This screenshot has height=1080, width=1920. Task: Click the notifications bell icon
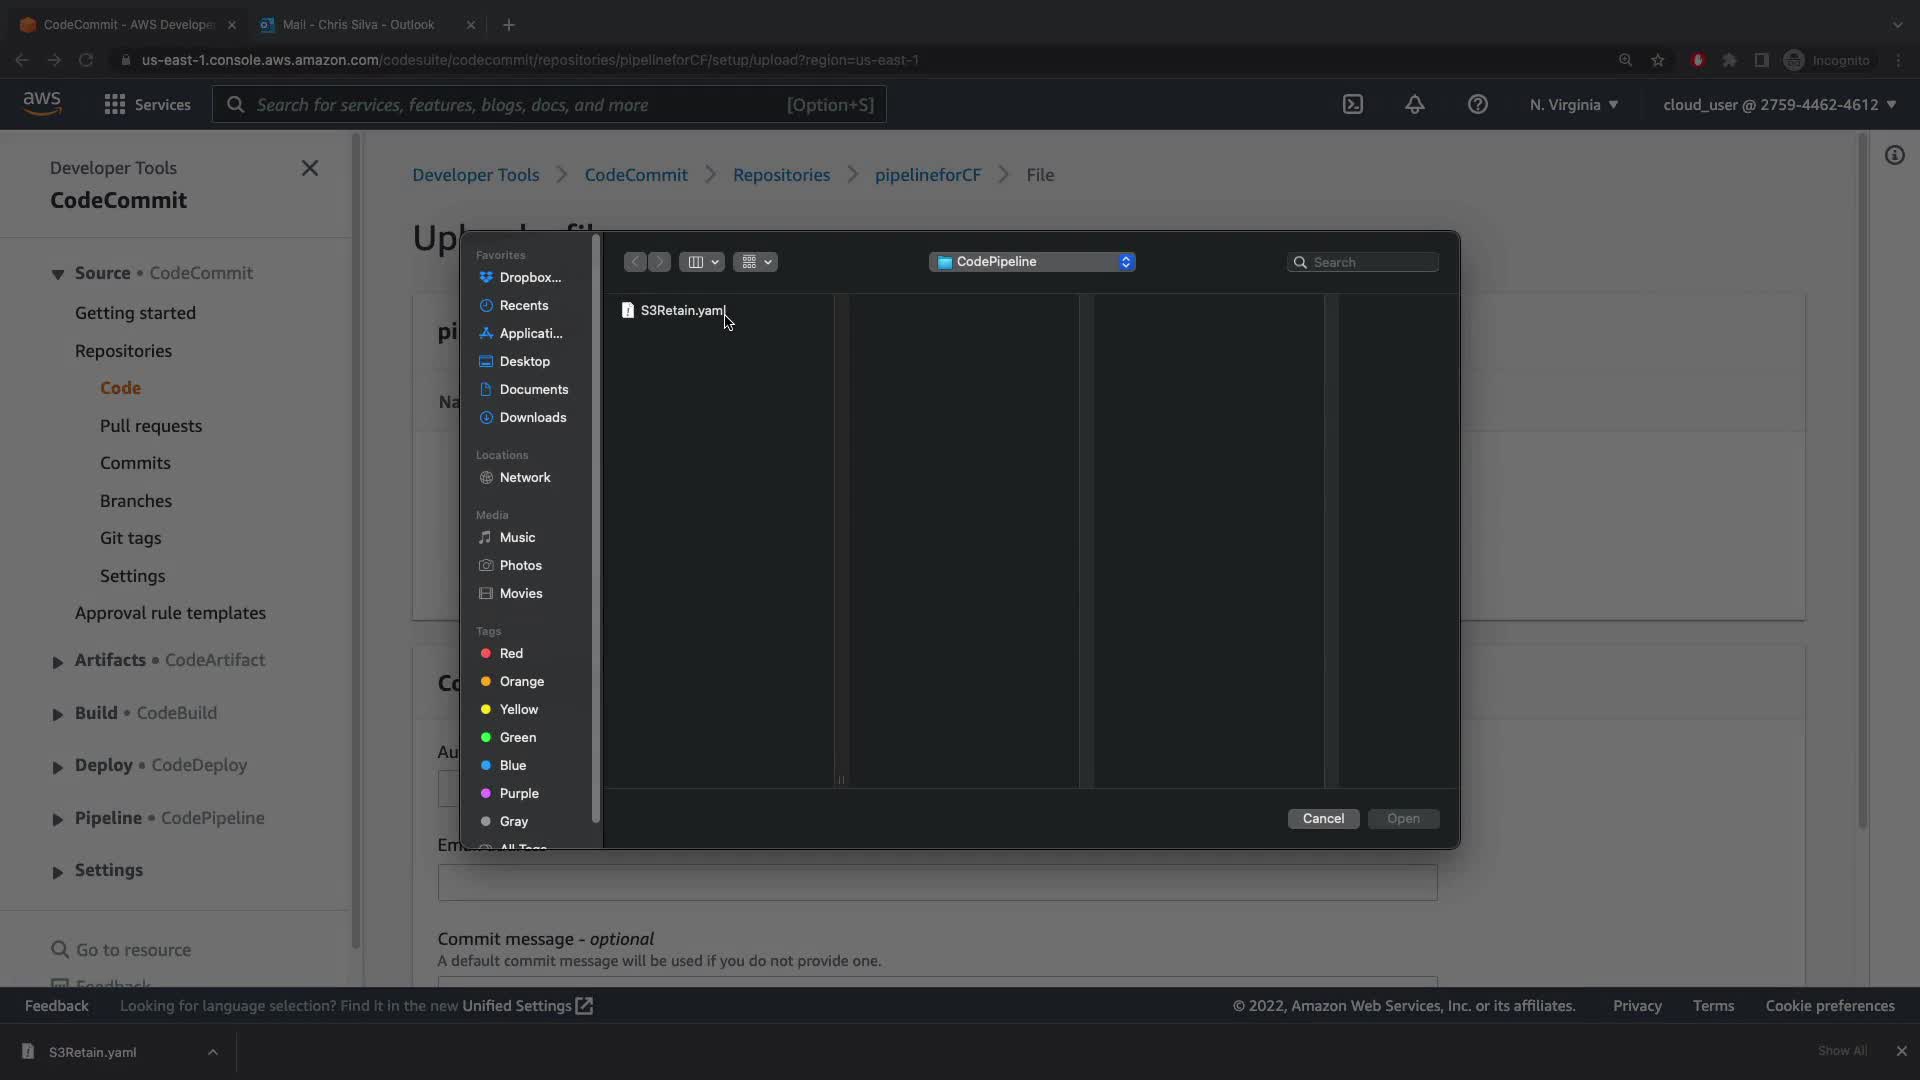pos(1414,104)
